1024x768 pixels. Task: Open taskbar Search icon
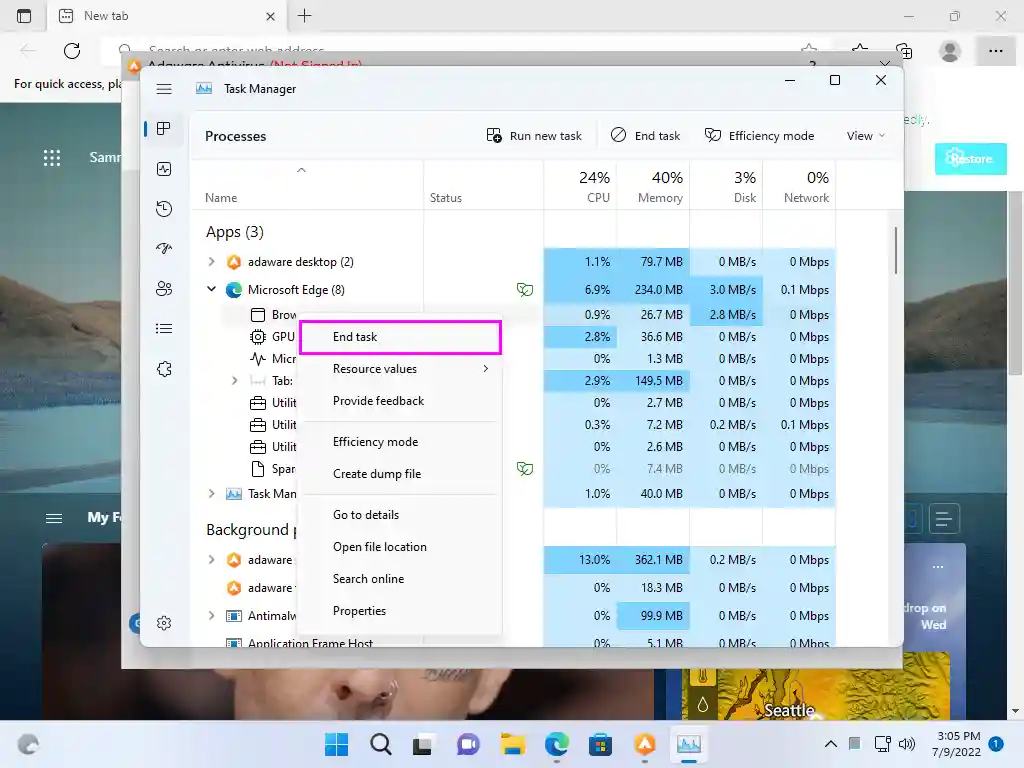click(381, 744)
